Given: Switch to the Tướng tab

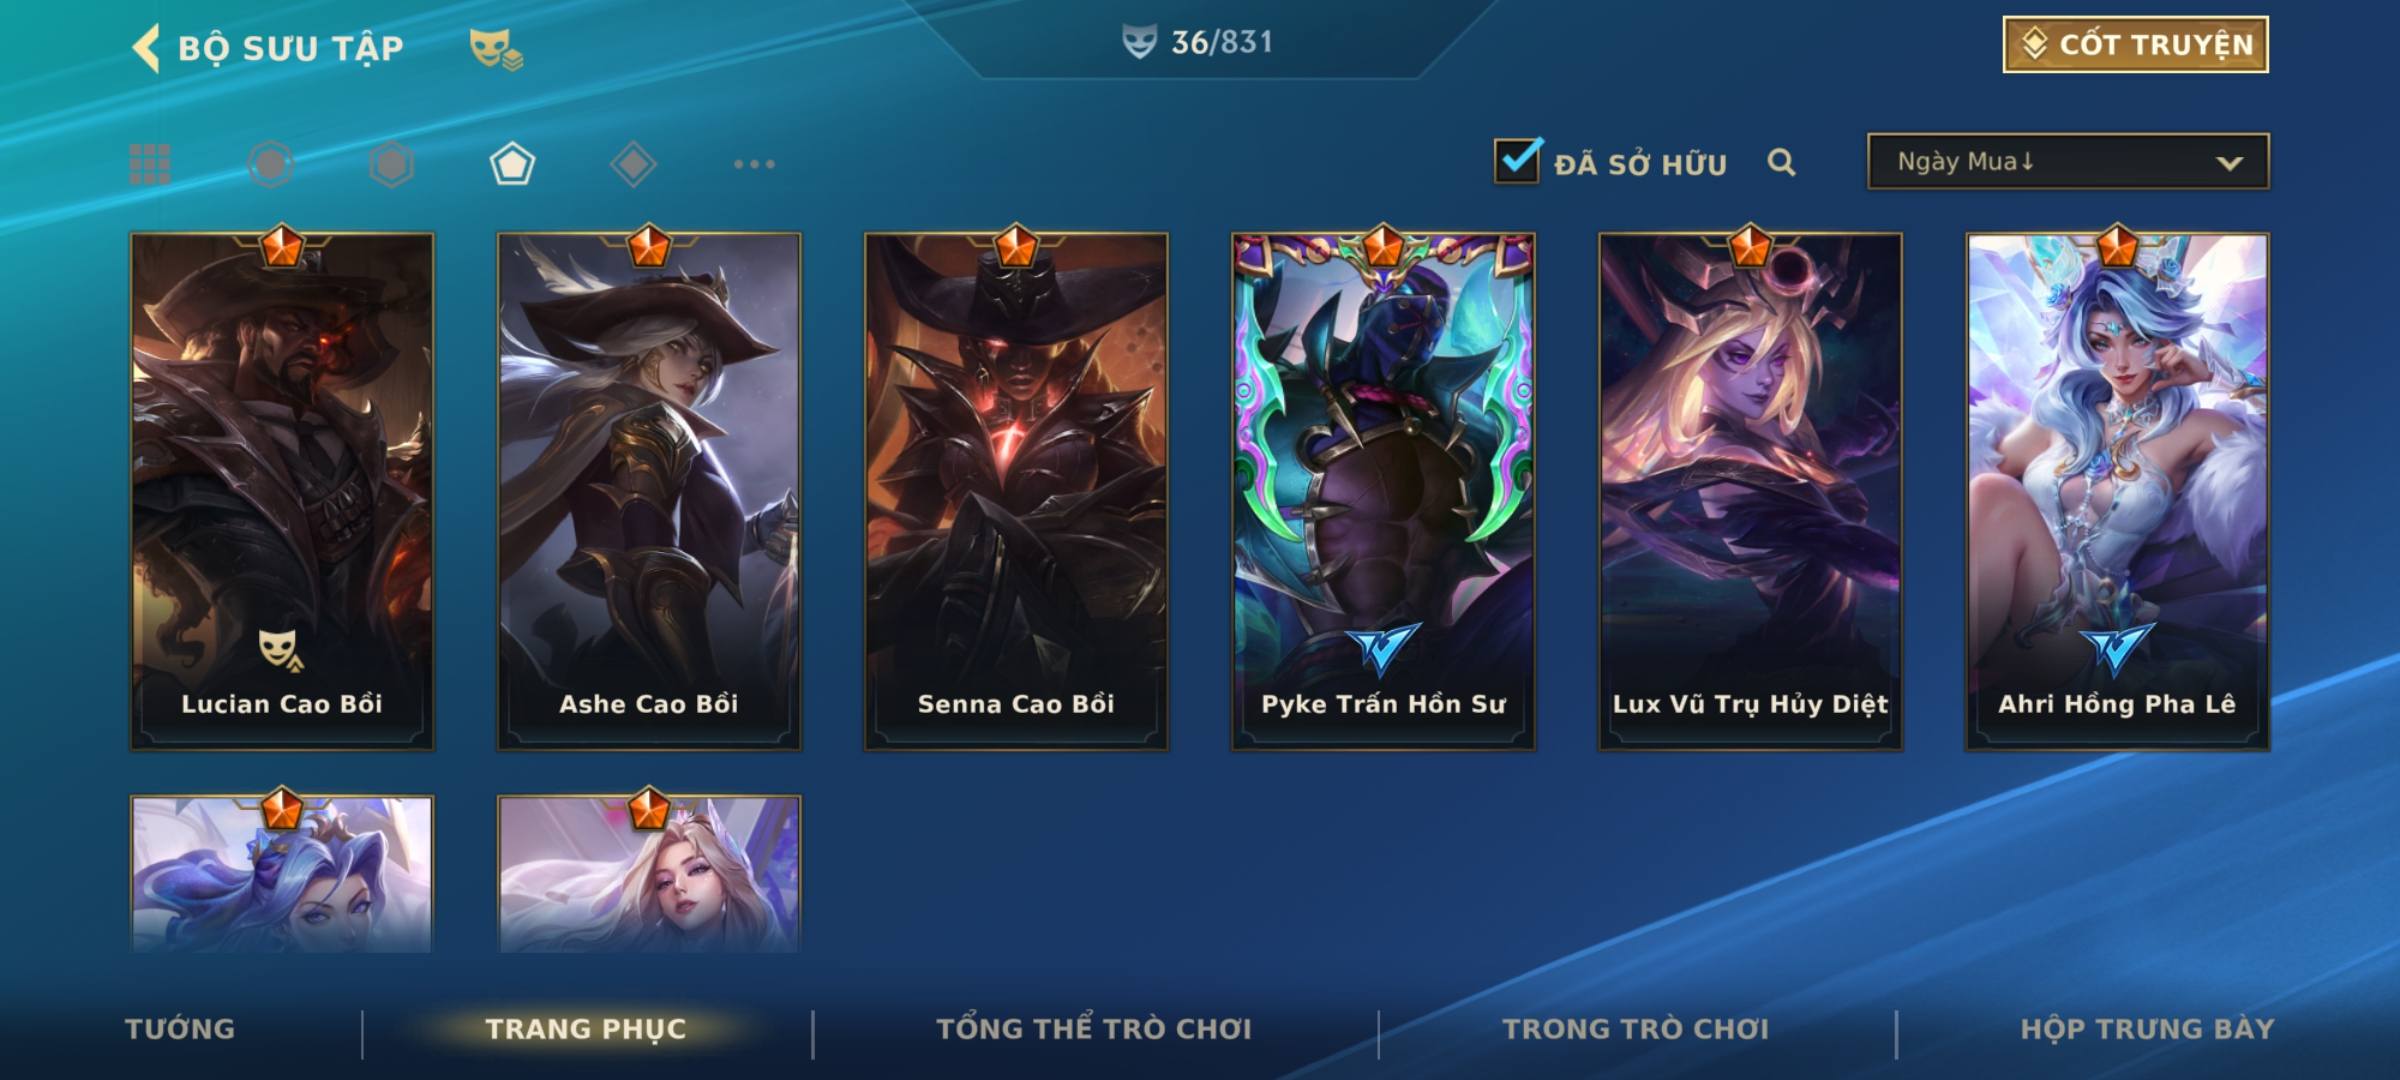Looking at the screenshot, I should point(180,1029).
